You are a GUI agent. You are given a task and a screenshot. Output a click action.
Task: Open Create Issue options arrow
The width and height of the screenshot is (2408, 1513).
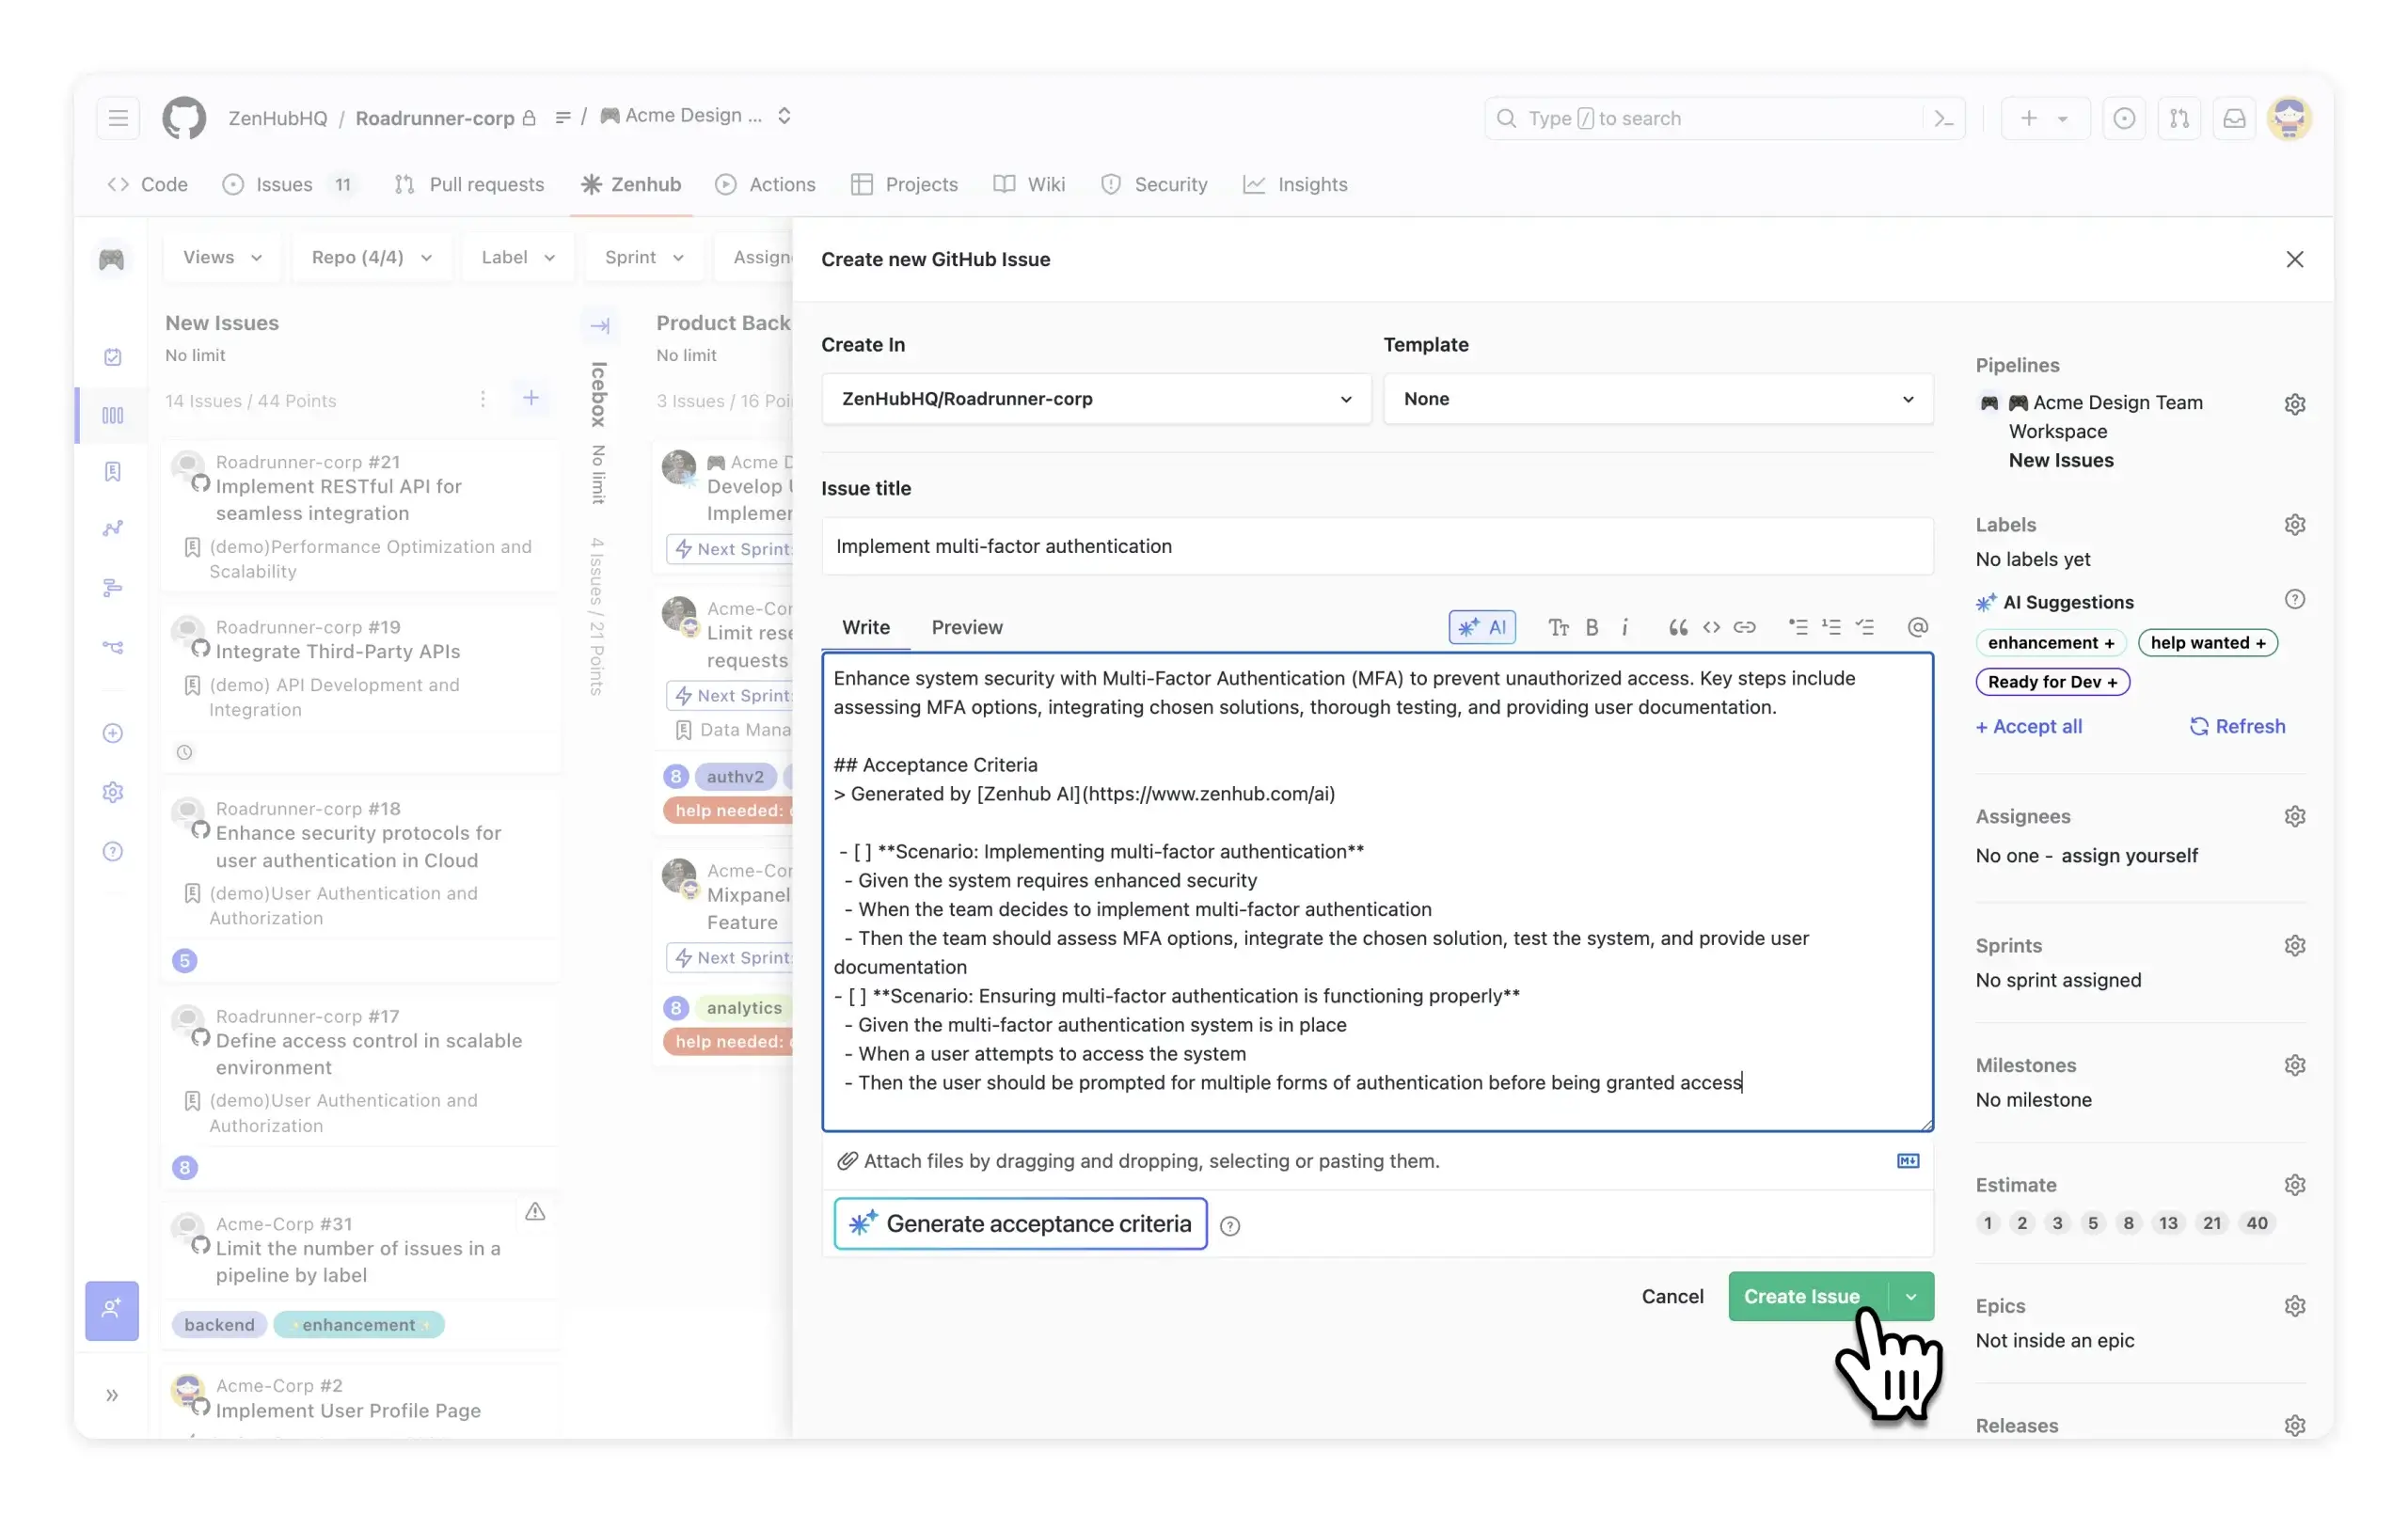pos(1910,1296)
